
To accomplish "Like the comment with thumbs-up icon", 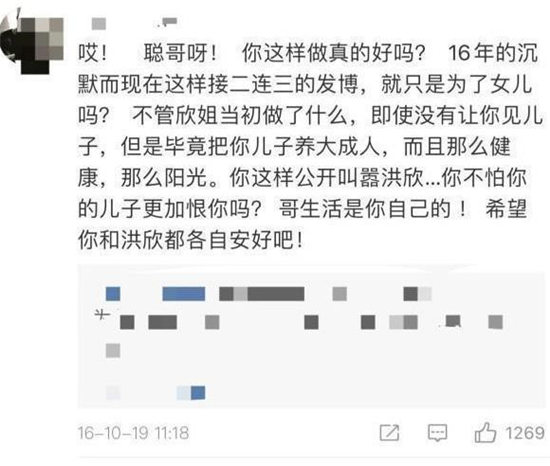I will point(485,432).
